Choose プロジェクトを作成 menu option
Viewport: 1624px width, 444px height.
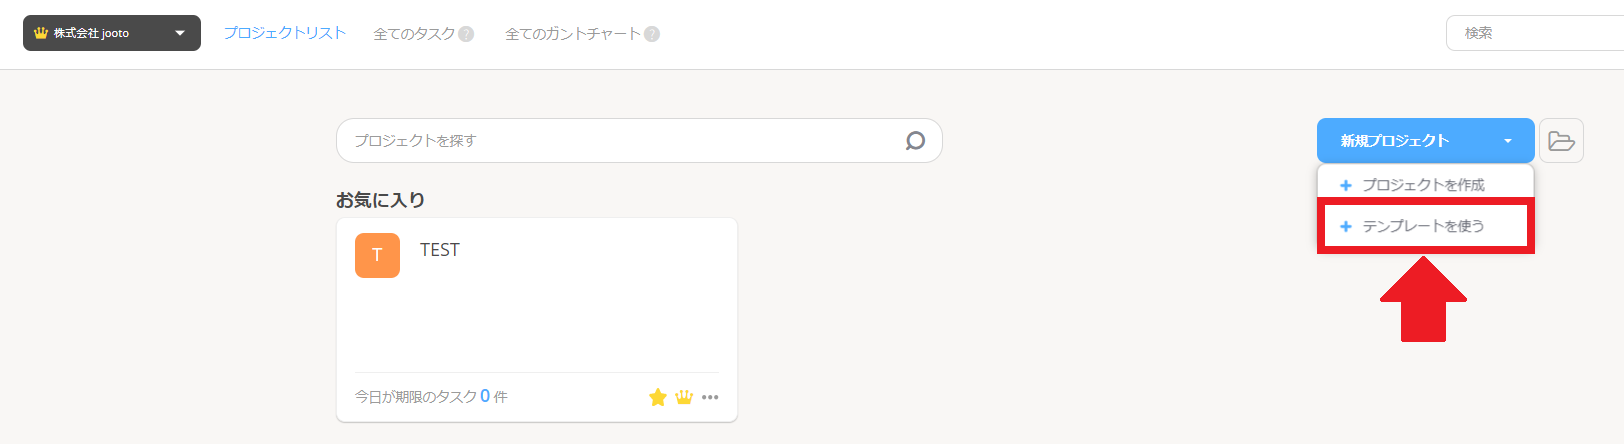pos(1426,185)
